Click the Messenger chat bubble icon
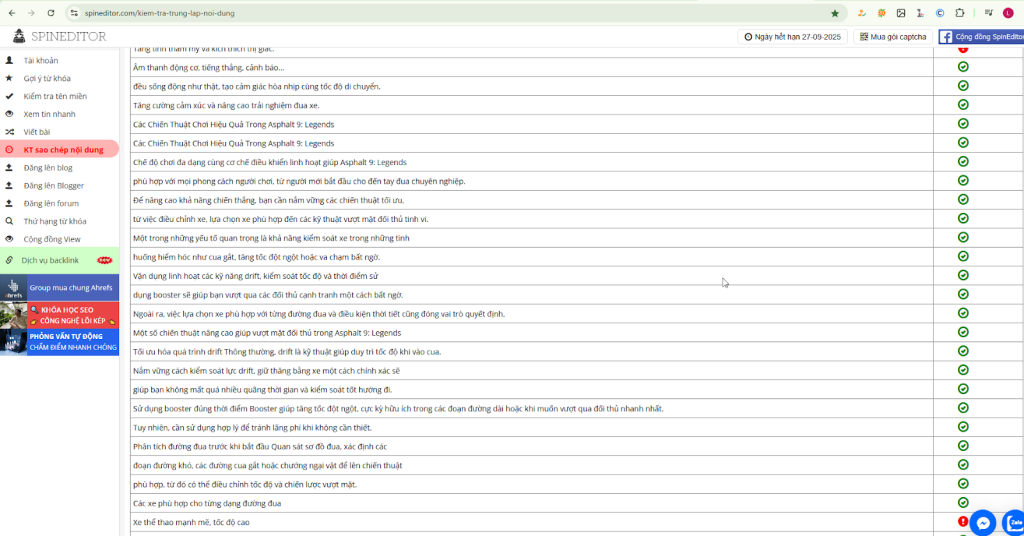The image size is (1024, 536). pos(984,523)
